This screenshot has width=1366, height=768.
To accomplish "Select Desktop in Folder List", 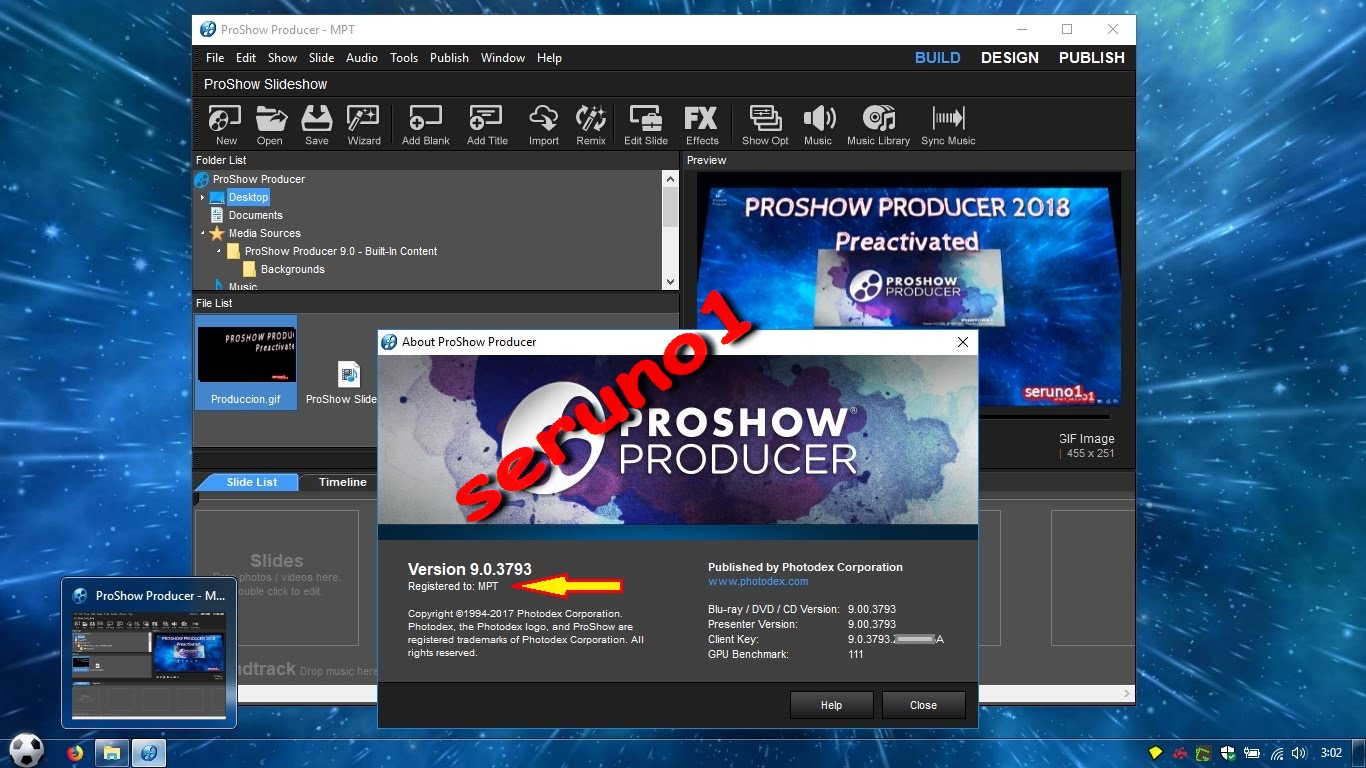I will click(248, 197).
